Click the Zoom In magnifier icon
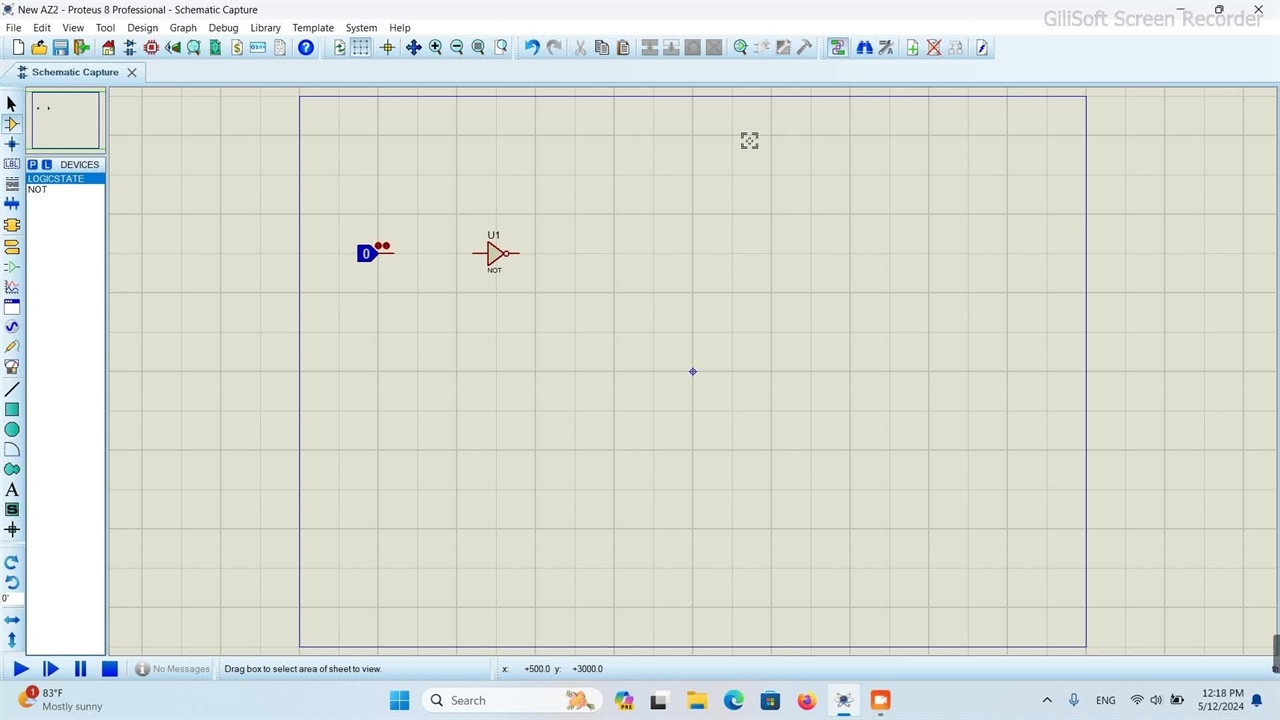Image resolution: width=1280 pixels, height=720 pixels. 435,48
